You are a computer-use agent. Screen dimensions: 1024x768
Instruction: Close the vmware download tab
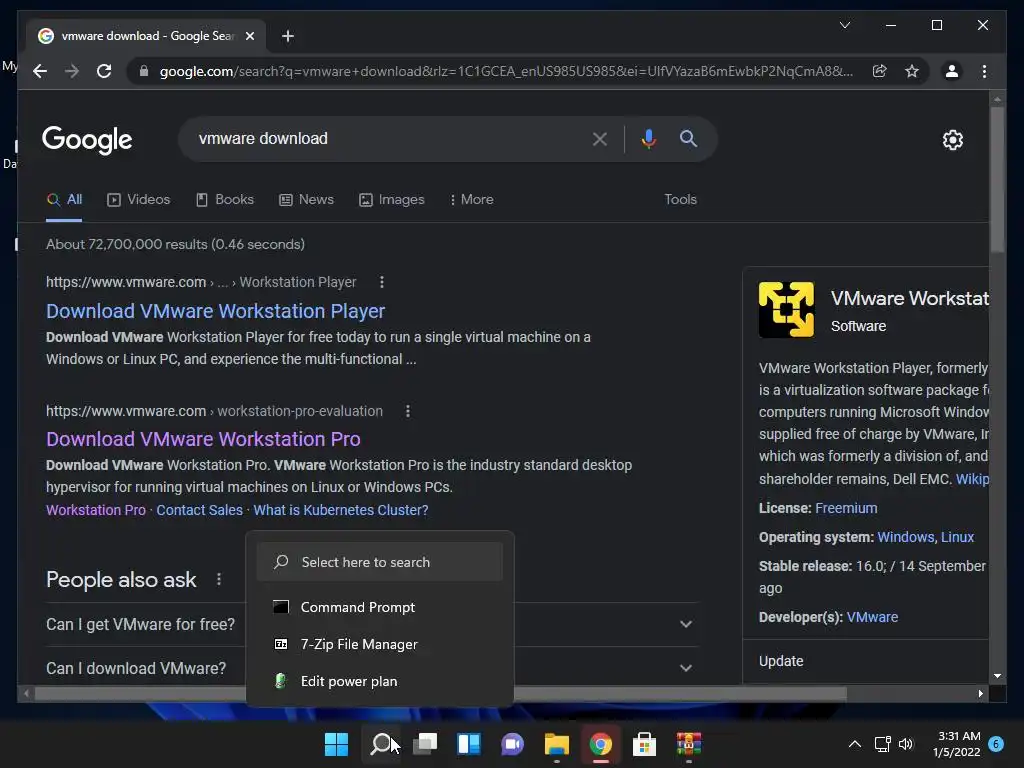249,36
